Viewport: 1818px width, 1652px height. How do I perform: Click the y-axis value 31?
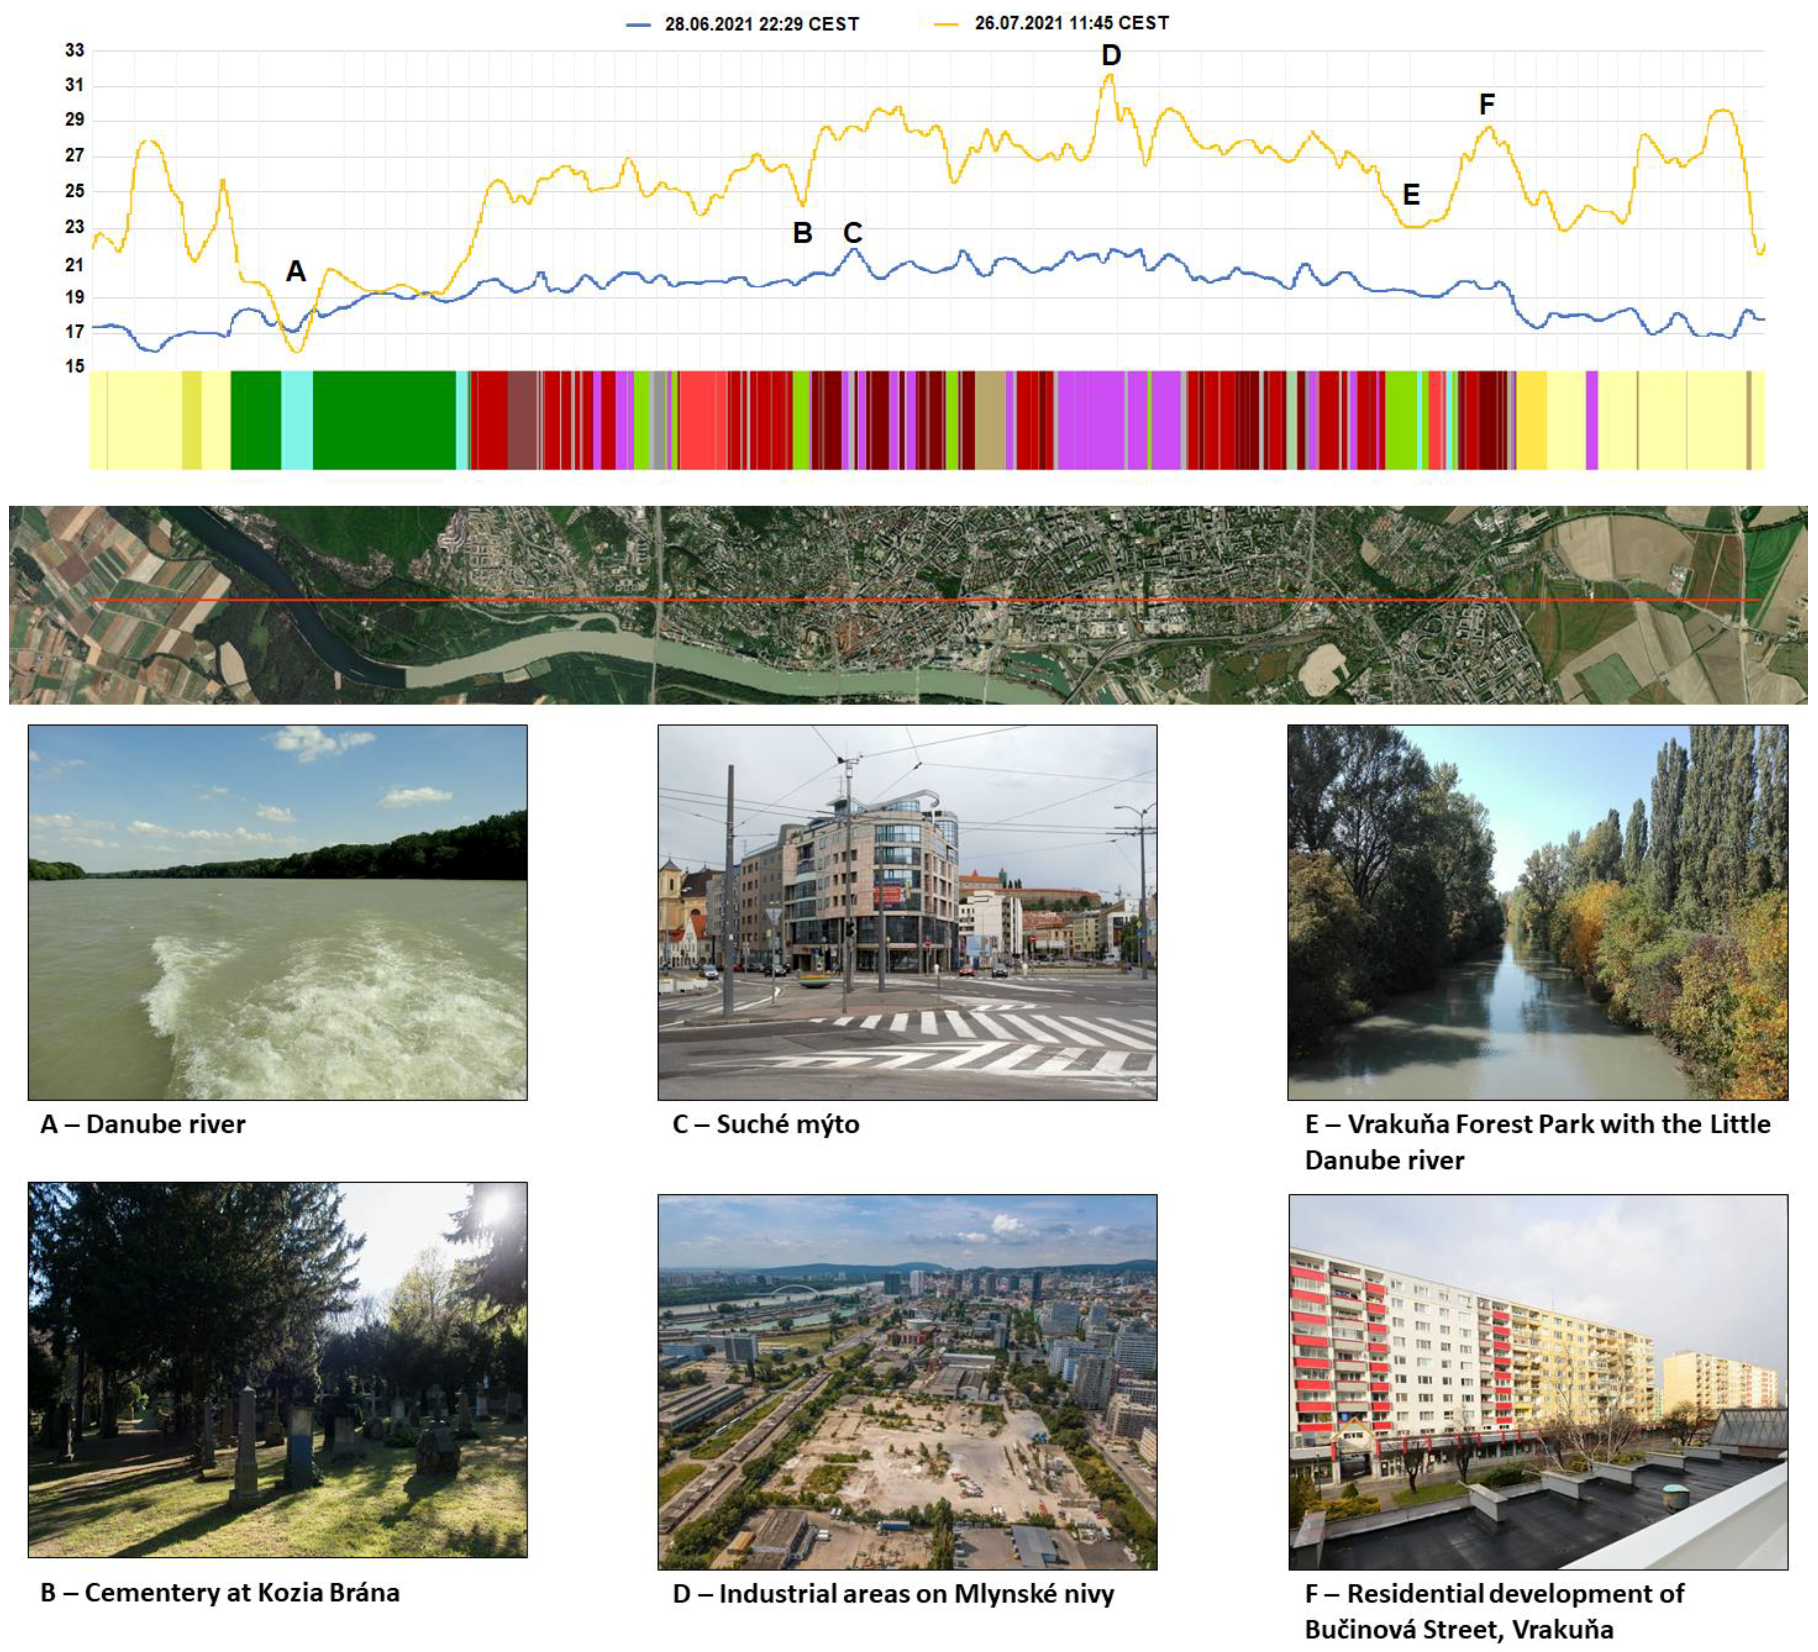[75, 85]
